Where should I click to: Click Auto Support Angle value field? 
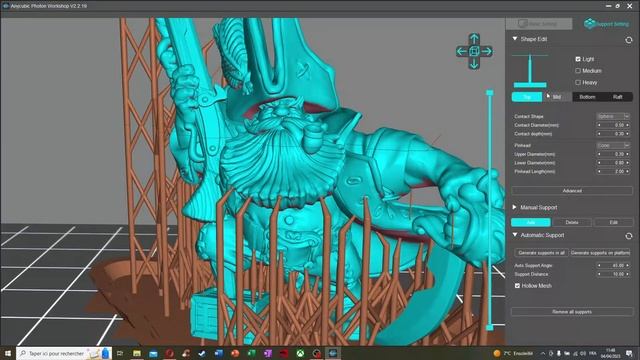click(x=613, y=265)
